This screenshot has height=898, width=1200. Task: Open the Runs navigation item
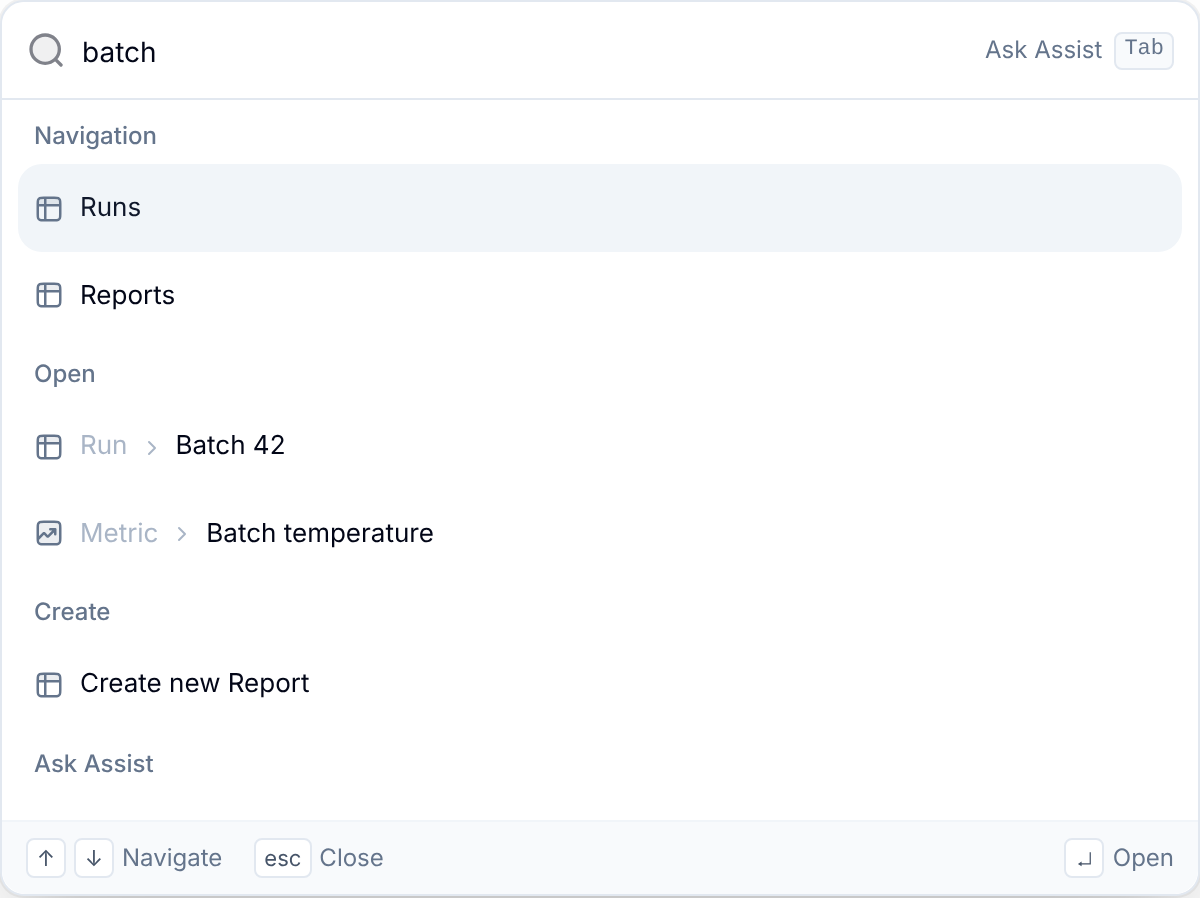[600, 208]
